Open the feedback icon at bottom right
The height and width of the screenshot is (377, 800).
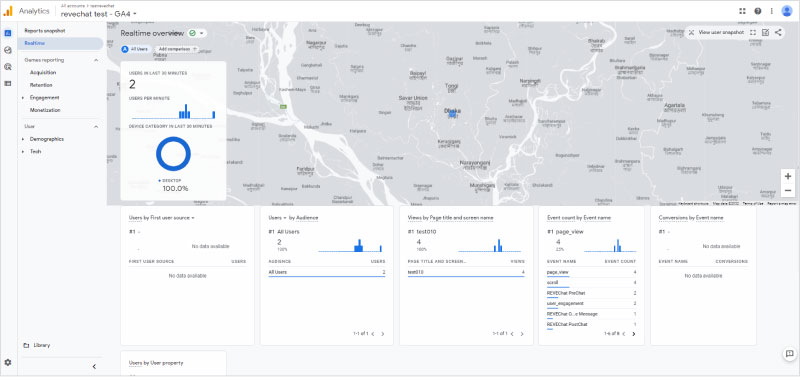[789, 354]
